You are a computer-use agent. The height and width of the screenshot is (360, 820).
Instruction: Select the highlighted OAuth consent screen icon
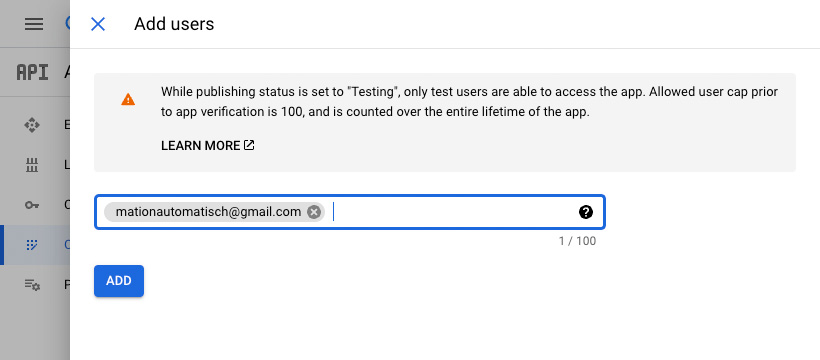click(32, 244)
